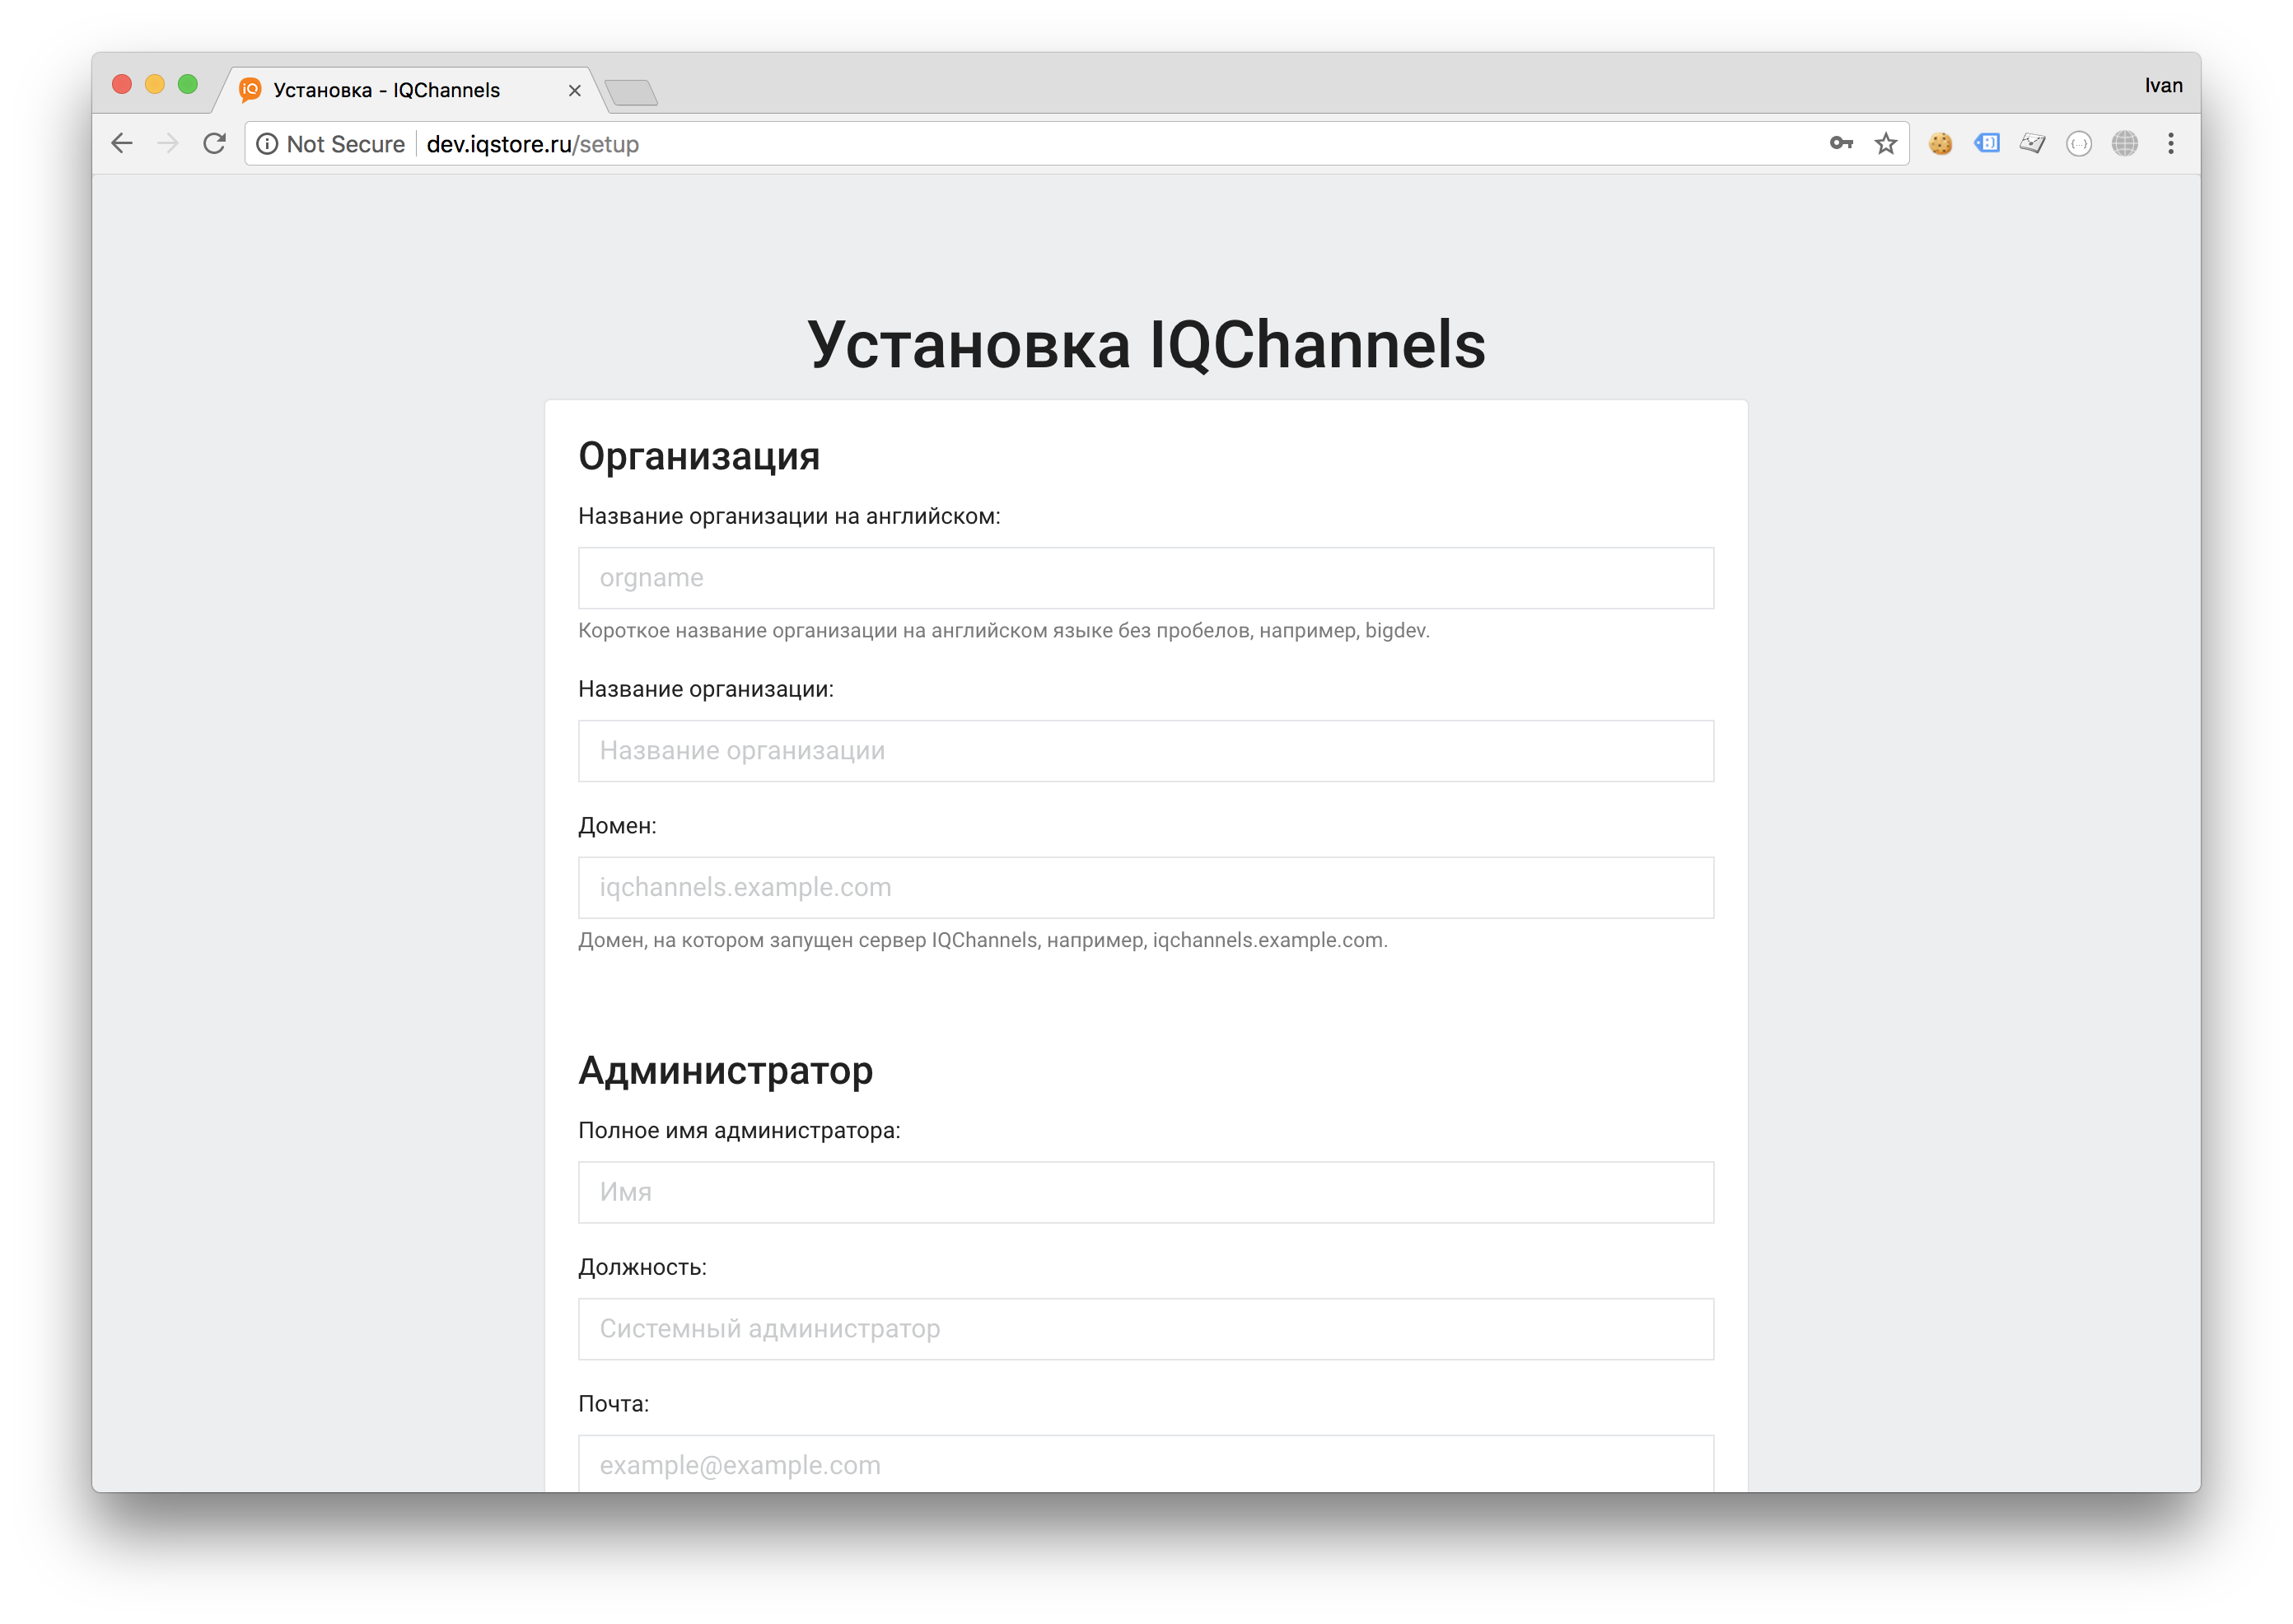
Task: Click the Должность: label
Action: 642,1267
